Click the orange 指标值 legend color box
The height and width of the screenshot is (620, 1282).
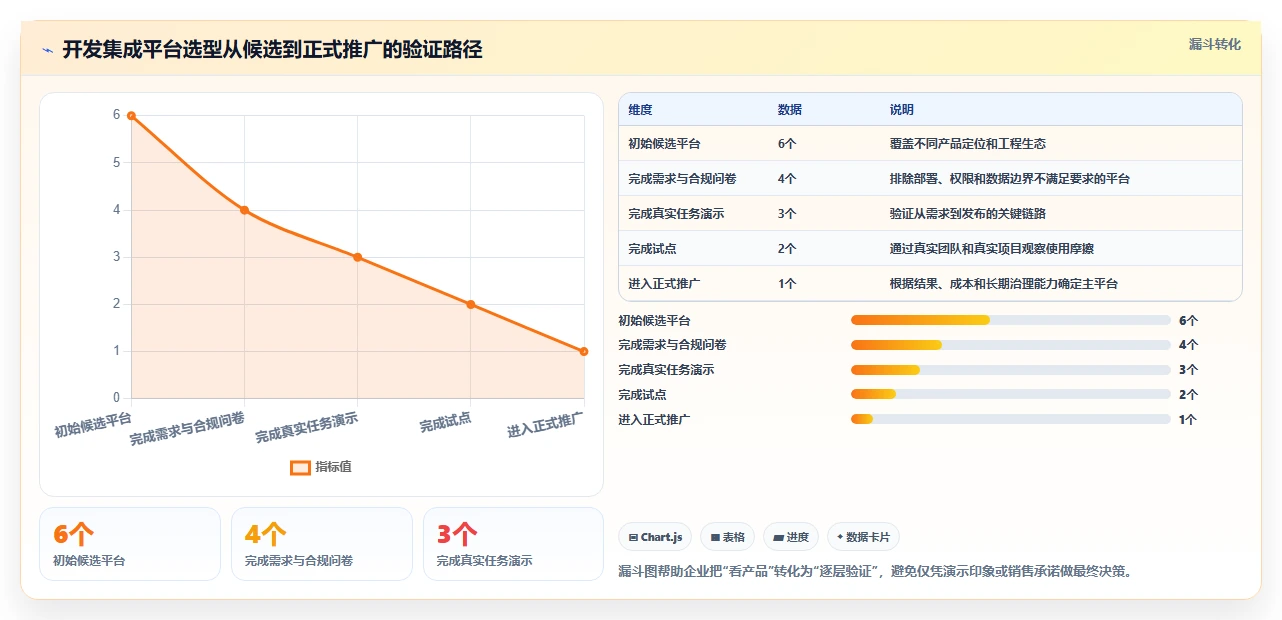[x=300, y=467]
